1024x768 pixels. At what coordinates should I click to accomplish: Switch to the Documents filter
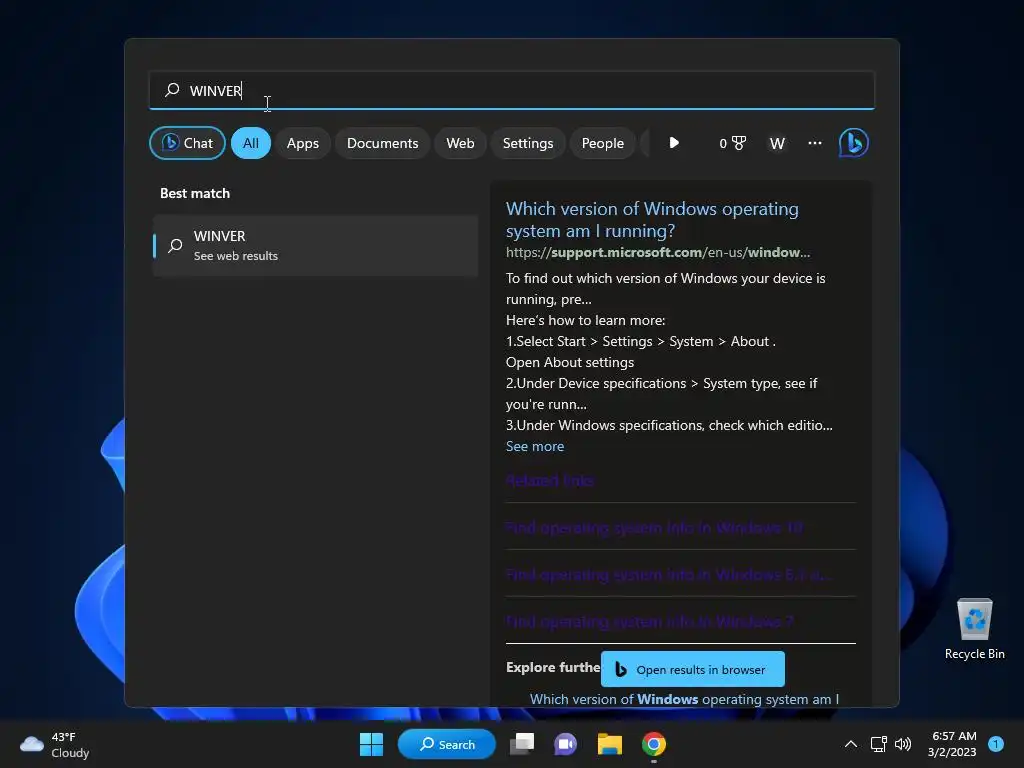point(383,143)
